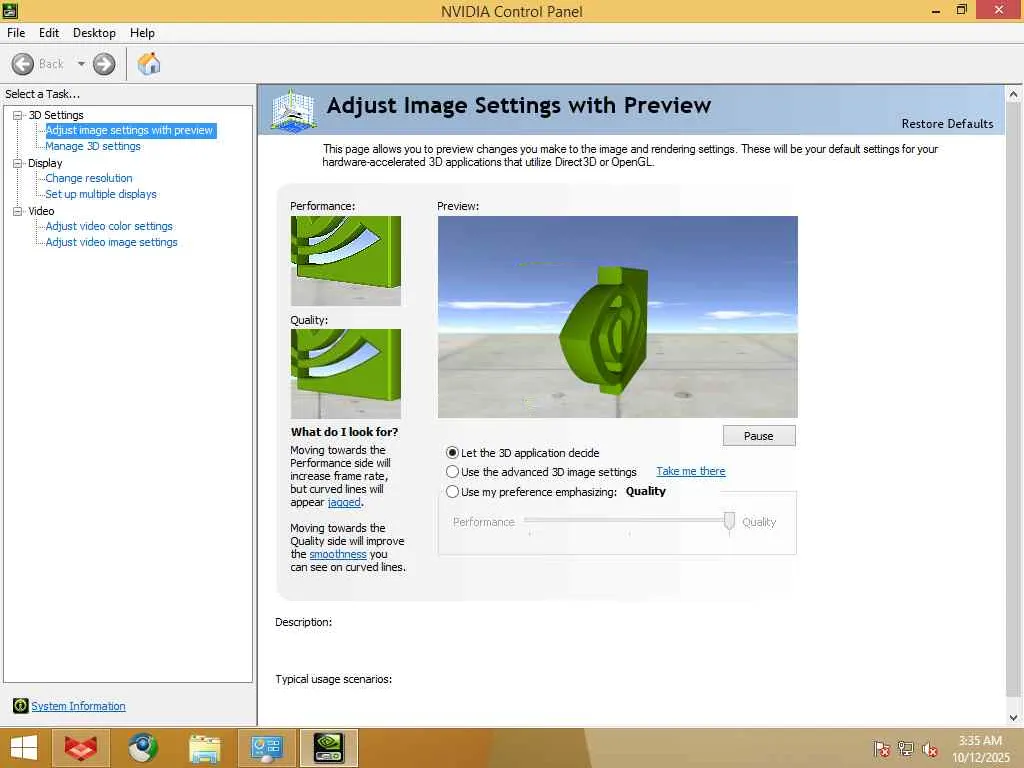Image resolution: width=1024 pixels, height=768 pixels.
Task: Open the red hexagon app in the taskbar
Action: tap(80, 748)
